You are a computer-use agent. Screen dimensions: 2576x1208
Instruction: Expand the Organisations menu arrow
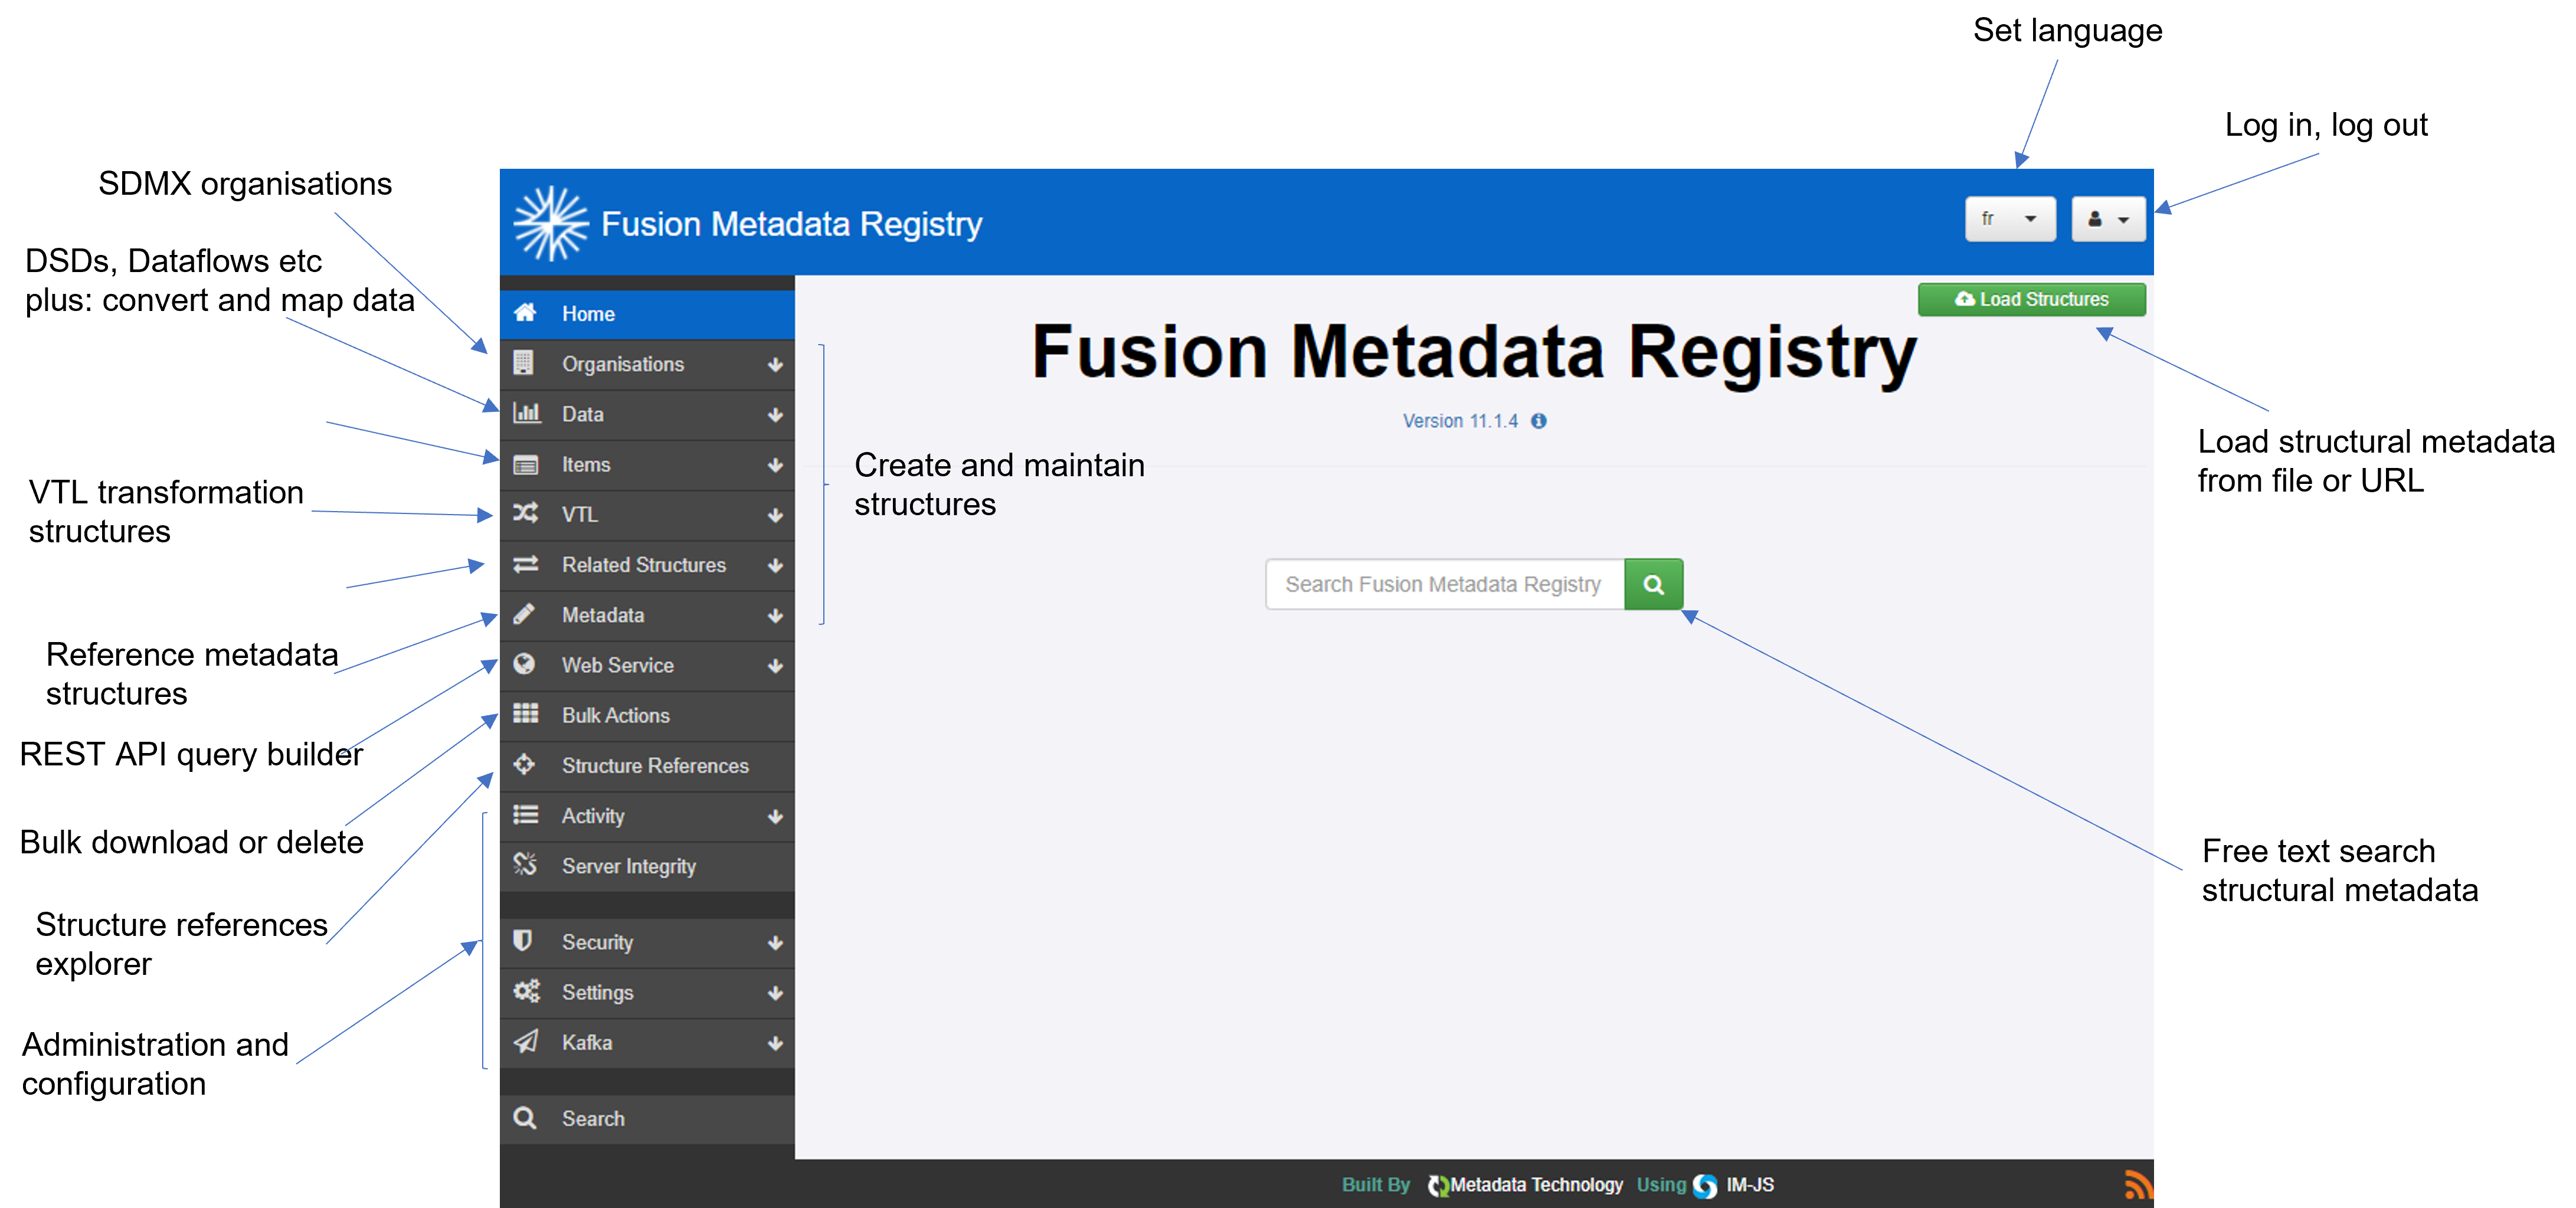tap(775, 365)
